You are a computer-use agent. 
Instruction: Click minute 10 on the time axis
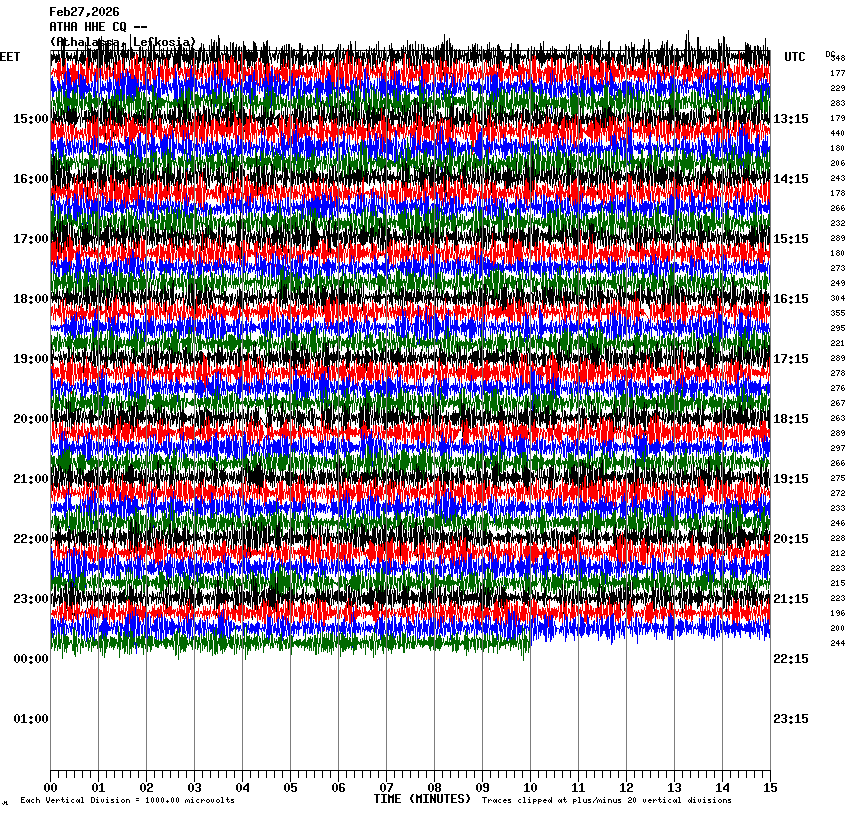530,788
